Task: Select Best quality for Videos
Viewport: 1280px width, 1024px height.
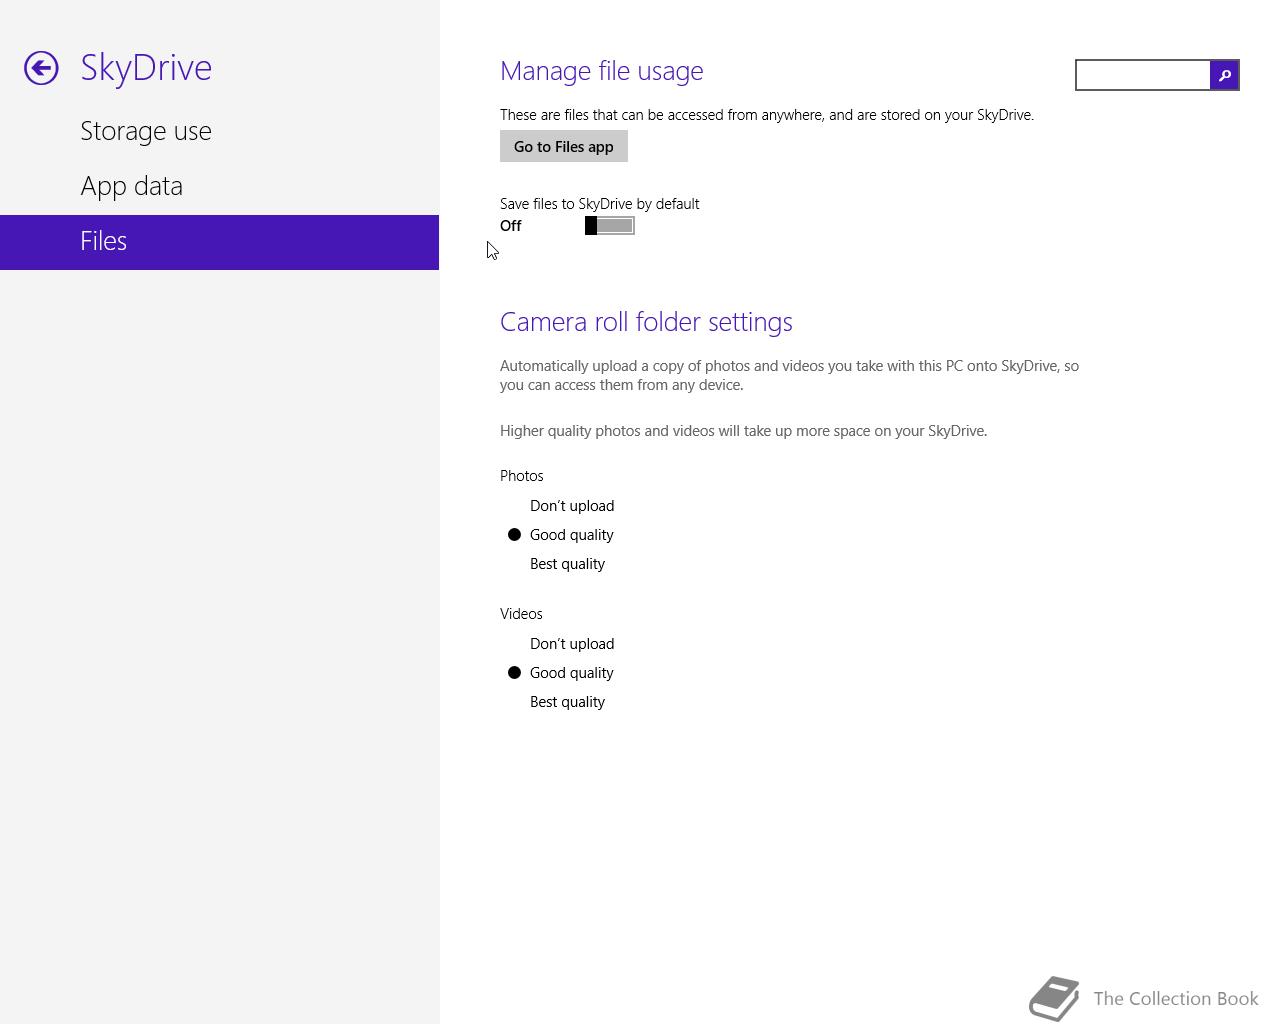Action: 557,702
